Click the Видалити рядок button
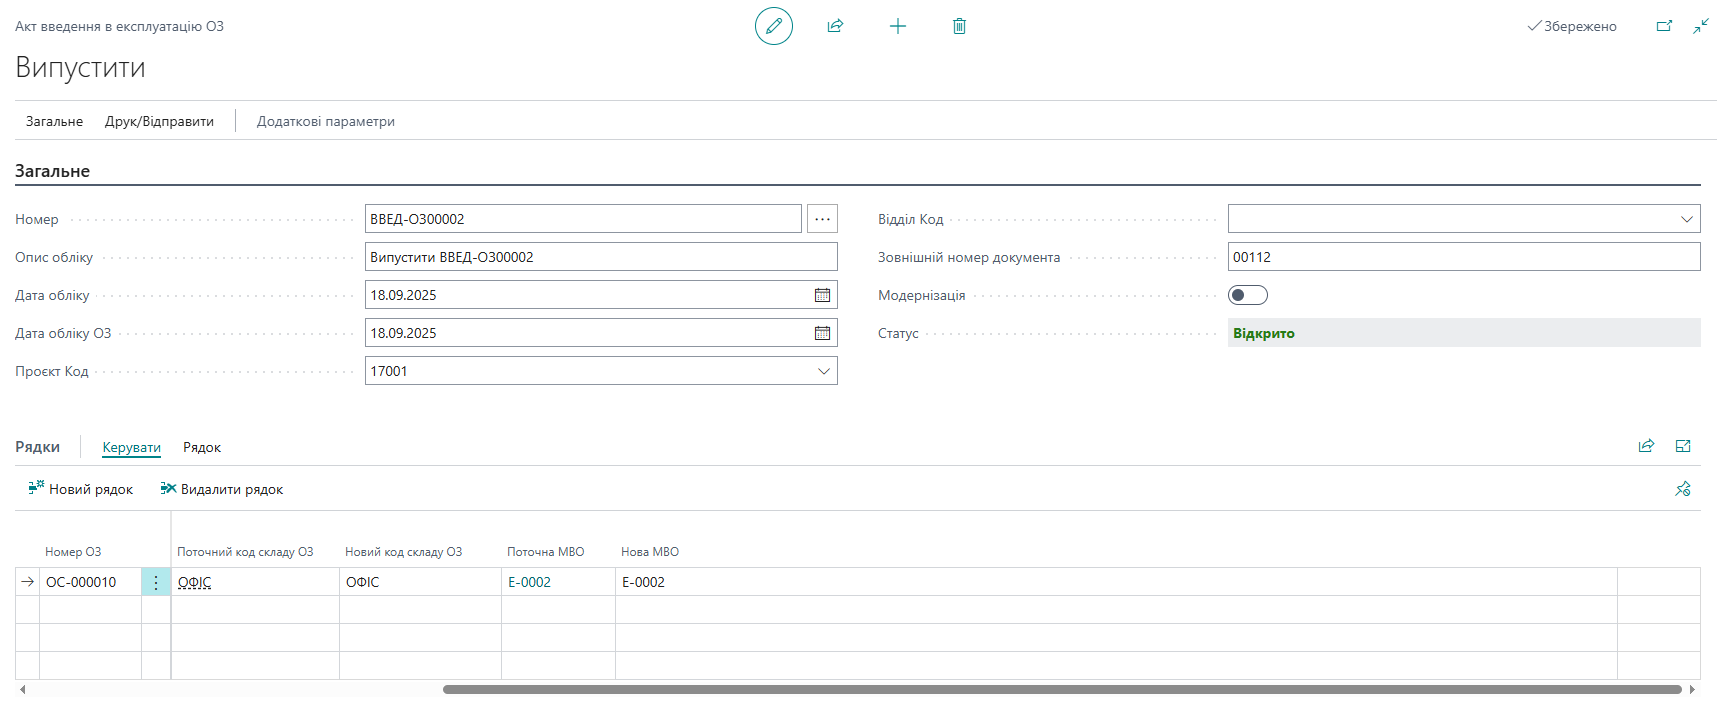The width and height of the screenshot is (1717, 712). (222, 489)
